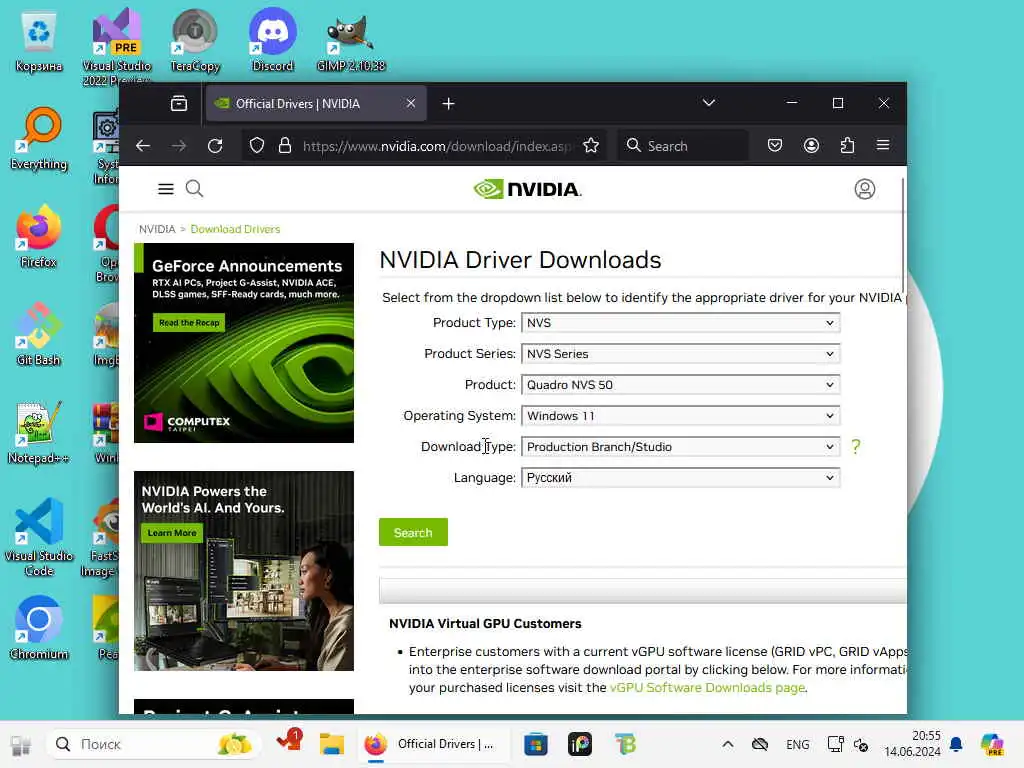Open Firefox View recent browsing icon
The width and height of the screenshot is (1024, 768).
(178, 103)
